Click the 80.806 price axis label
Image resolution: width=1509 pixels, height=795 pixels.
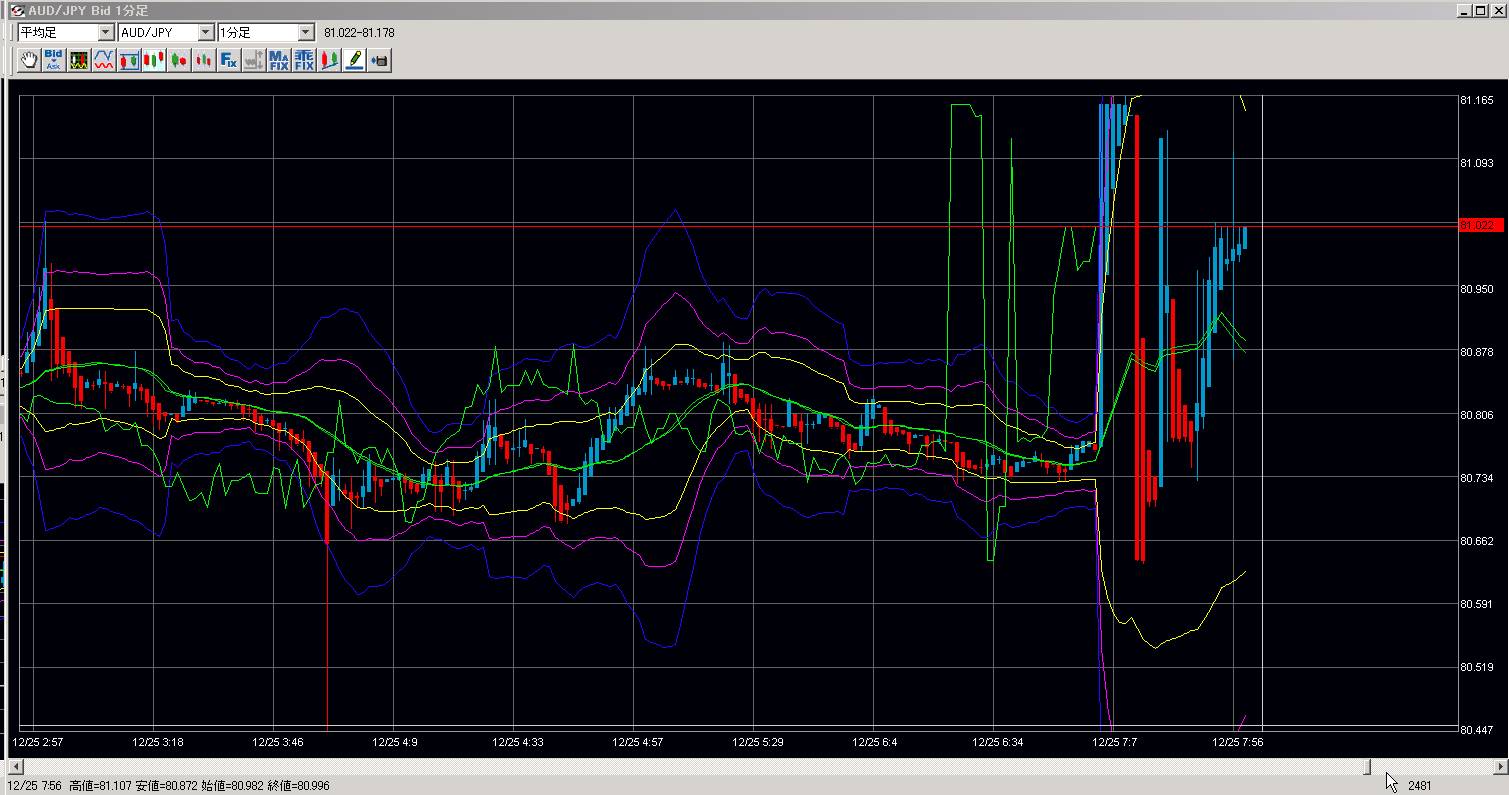[1477, 415]
